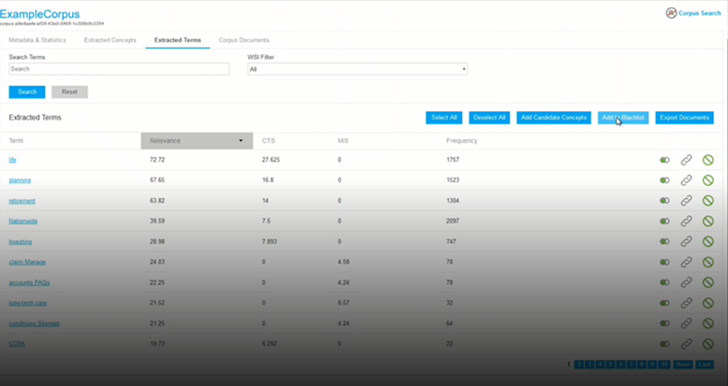Switch to the Corpus Documents tab
The image size is (728, 386).
coord(244,40)
